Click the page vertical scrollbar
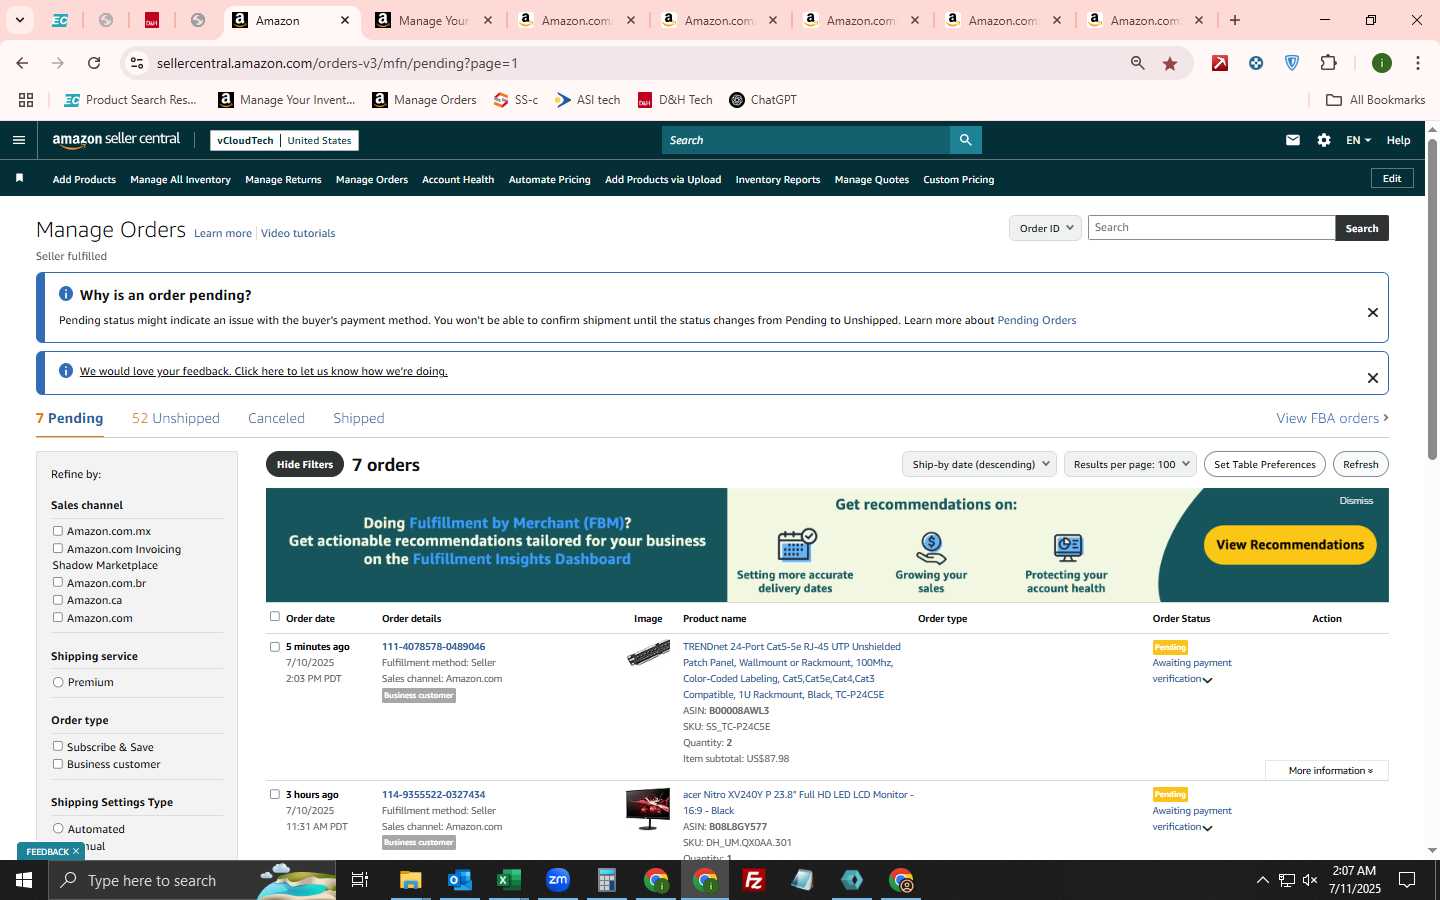The height and width of the screenshot is (900, 1440). 1432,300
